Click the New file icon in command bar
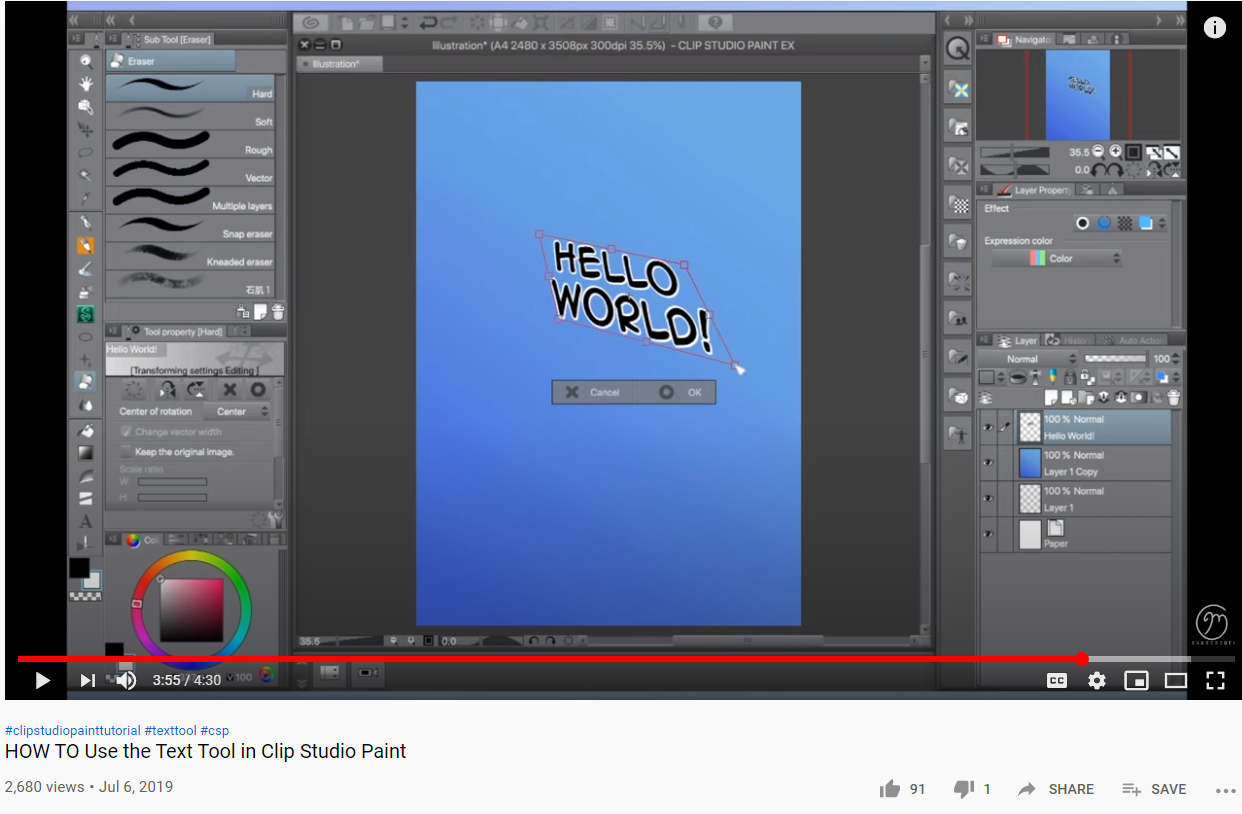 [345, 22]
